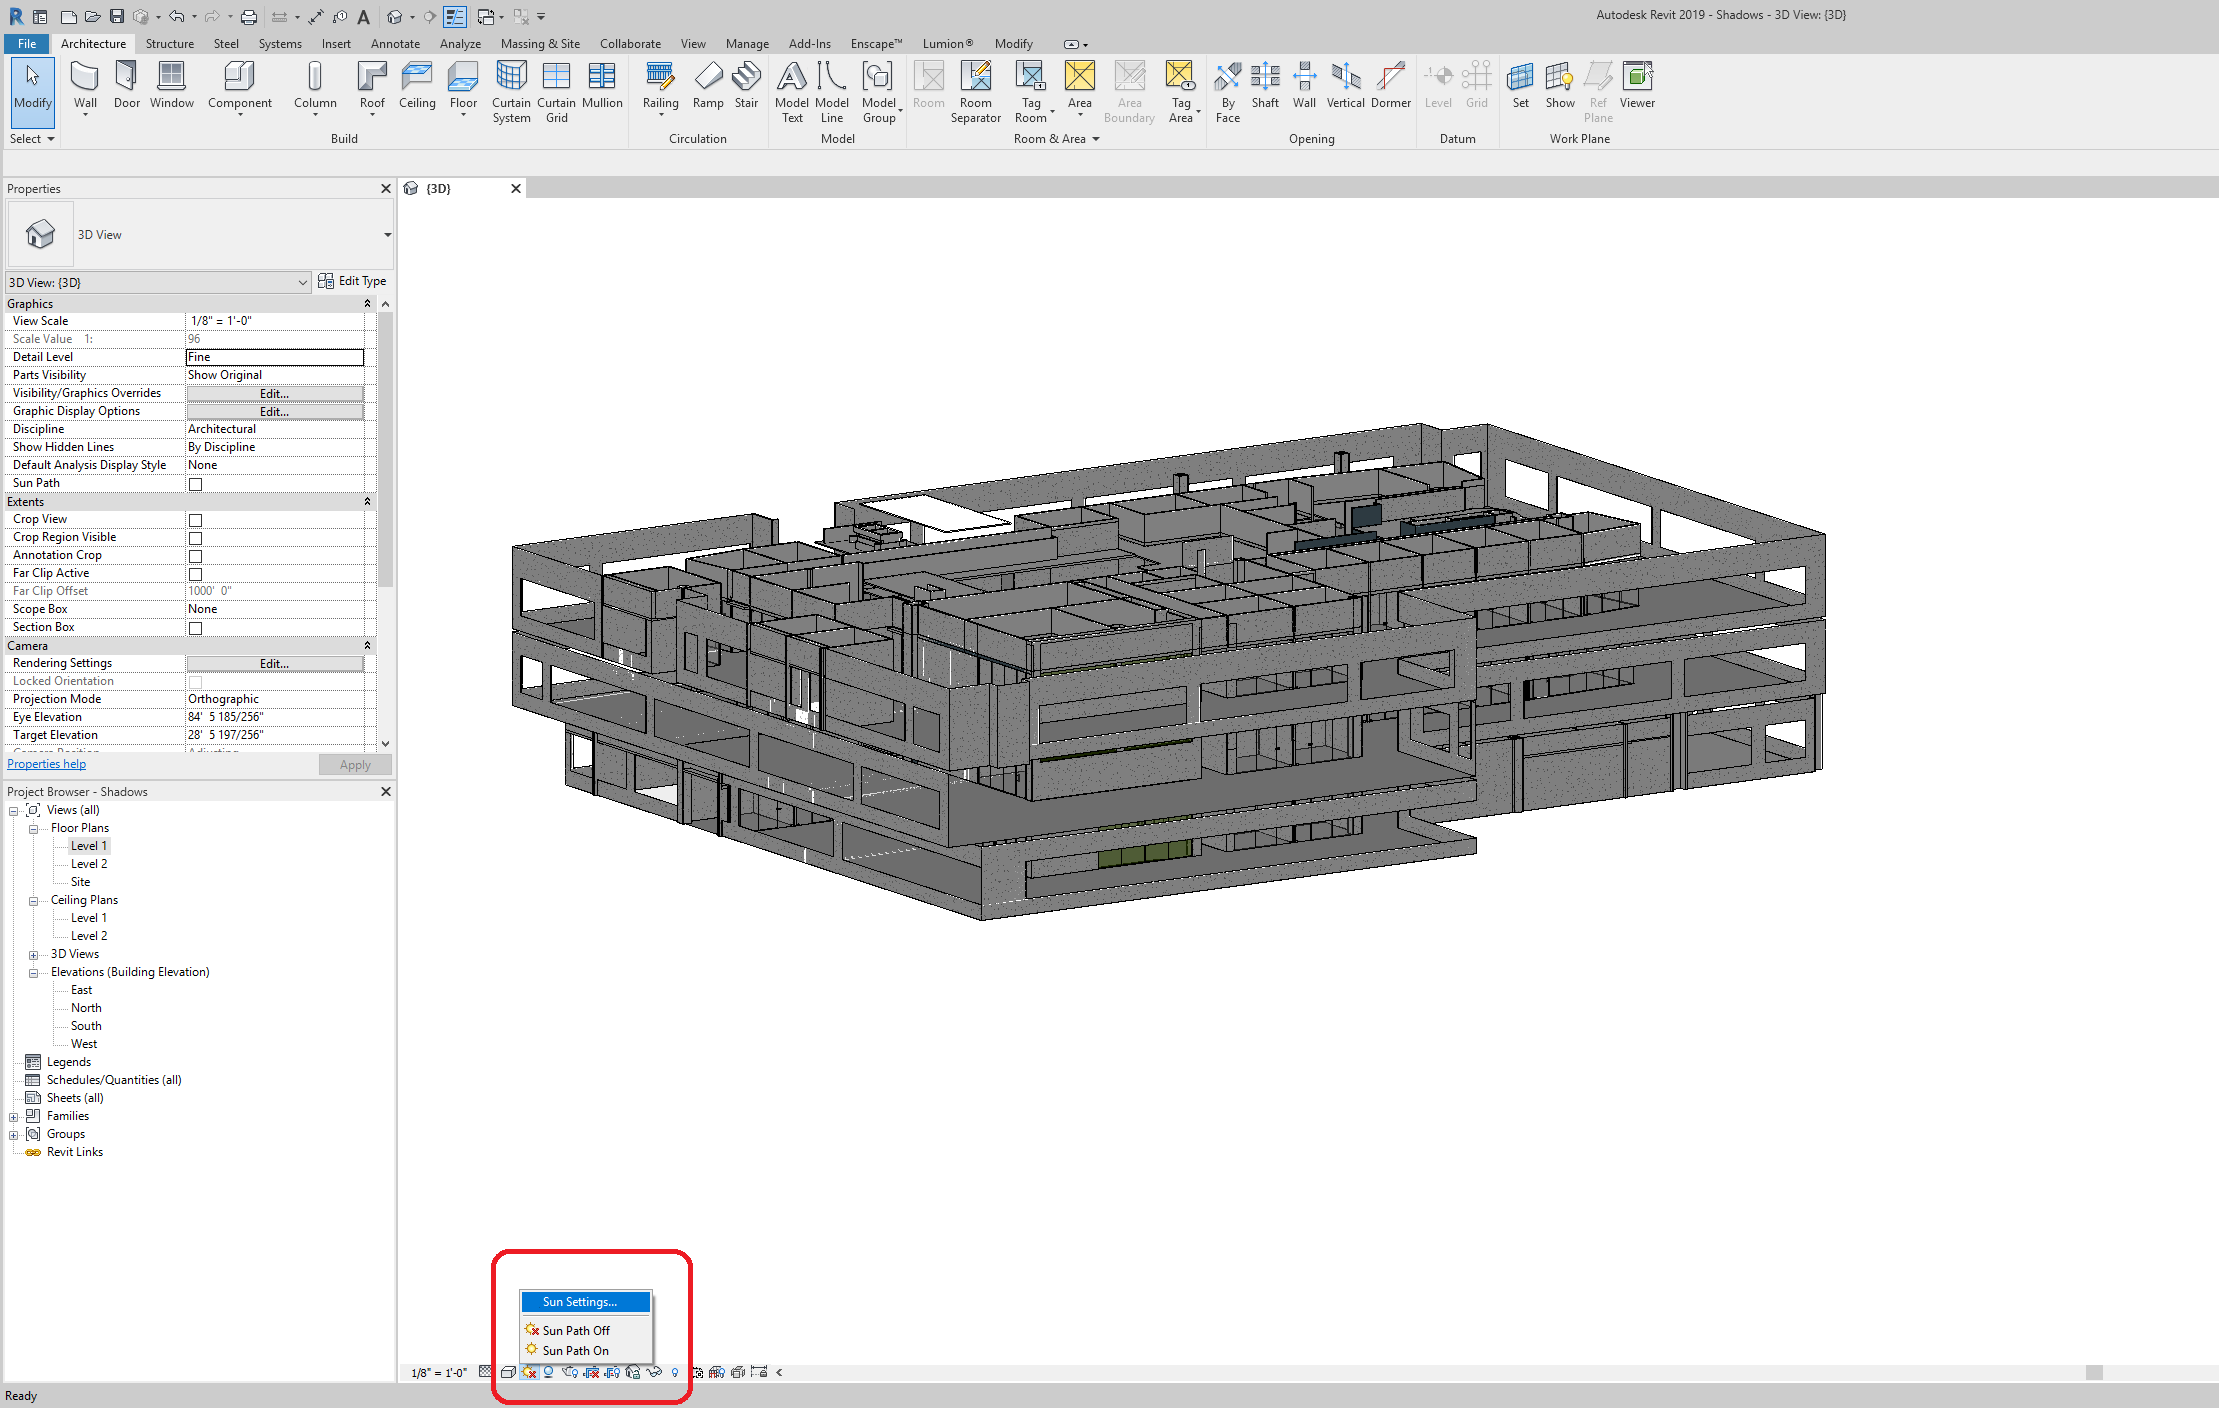Collapse the Floor Plans tree branch
2219x1408 pixels.
[33, 827]
